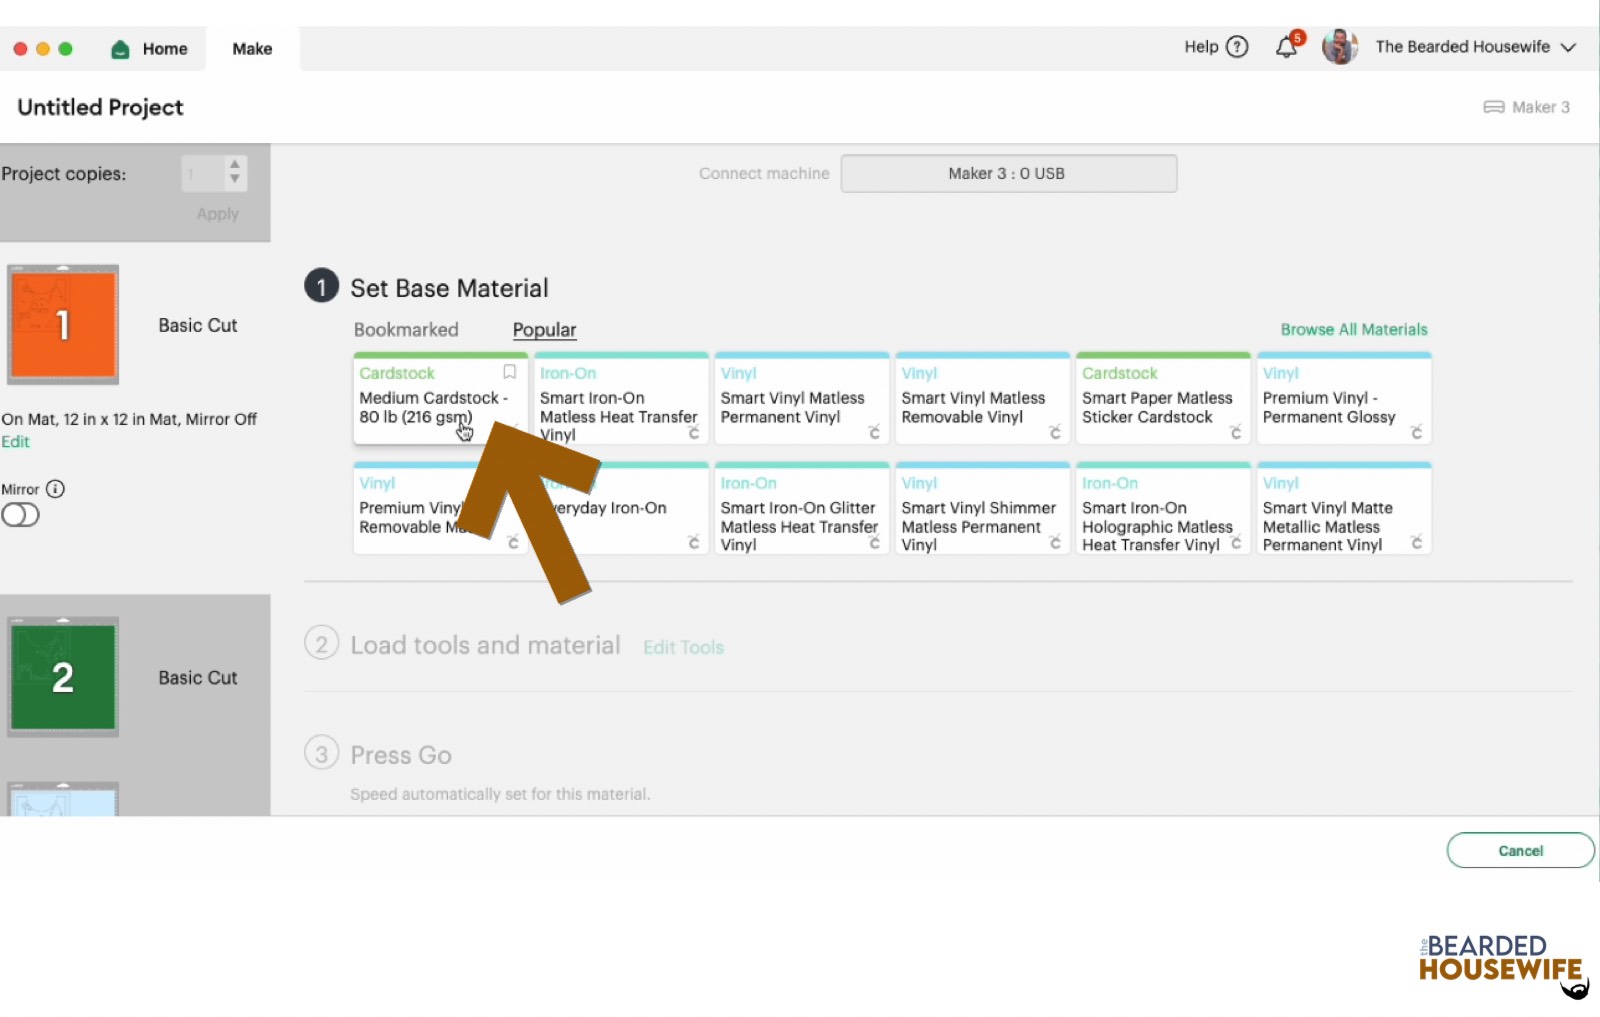Choose Smart Vinyl Matless Removable Vinyl
Image resolution: width=1600 pixels, height=1017 pixels.
(983, 398)
